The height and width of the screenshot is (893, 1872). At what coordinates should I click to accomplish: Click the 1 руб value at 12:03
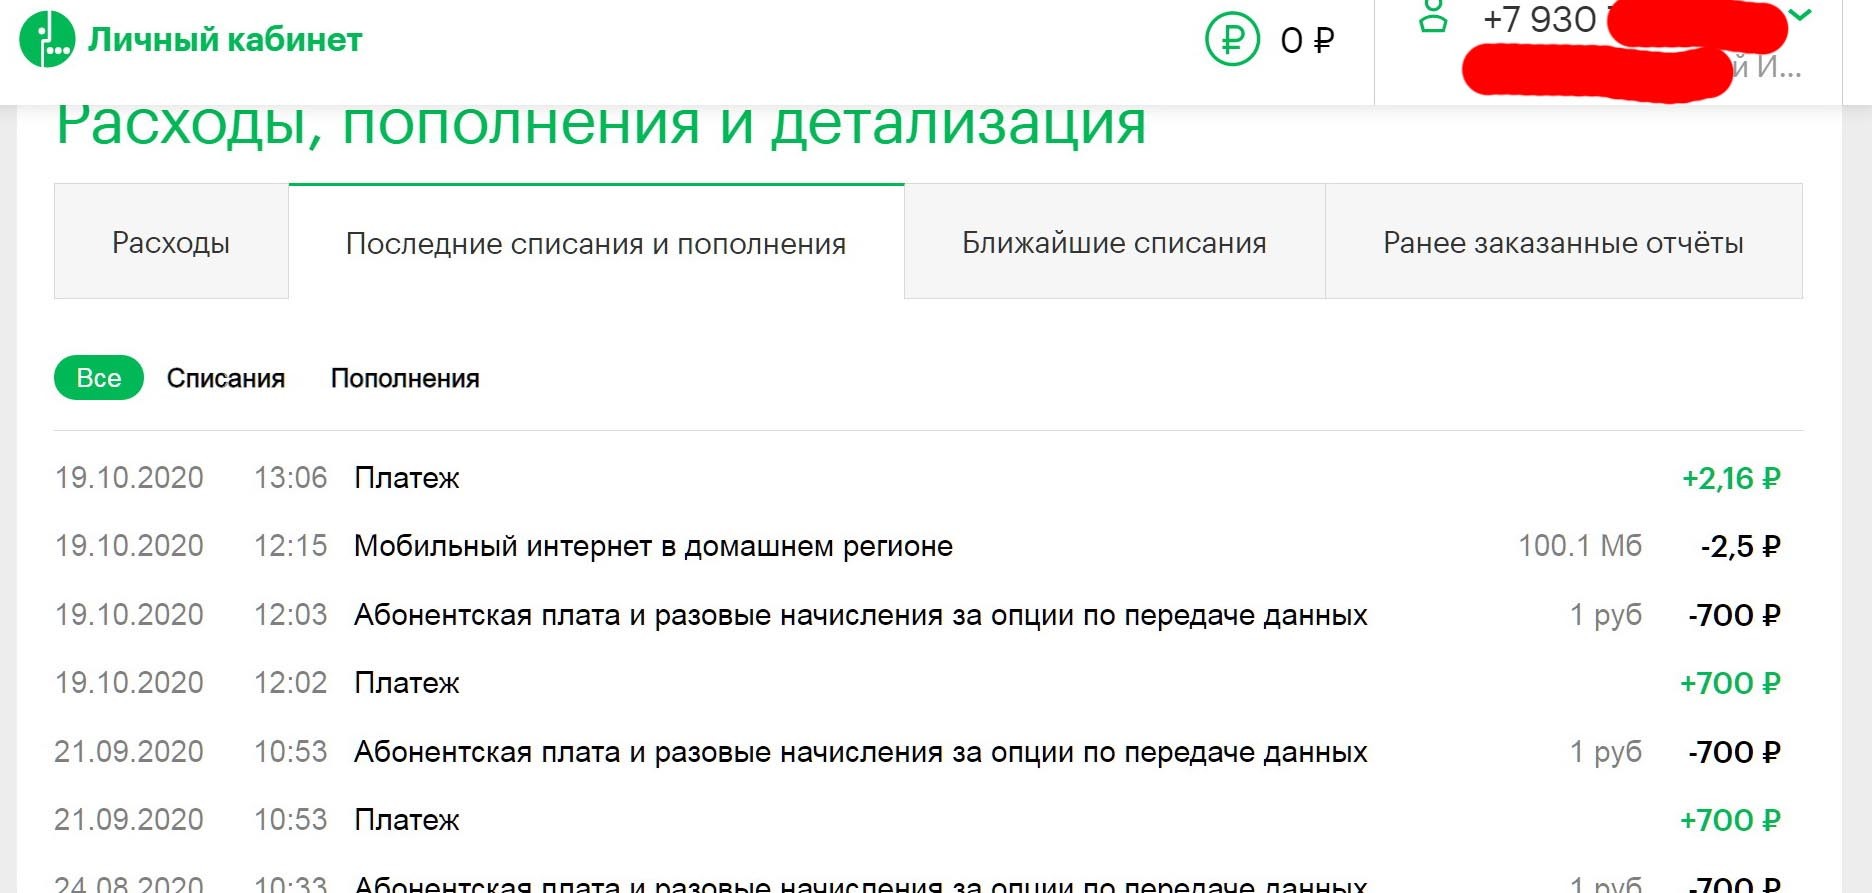click(x=1606, y=615)
